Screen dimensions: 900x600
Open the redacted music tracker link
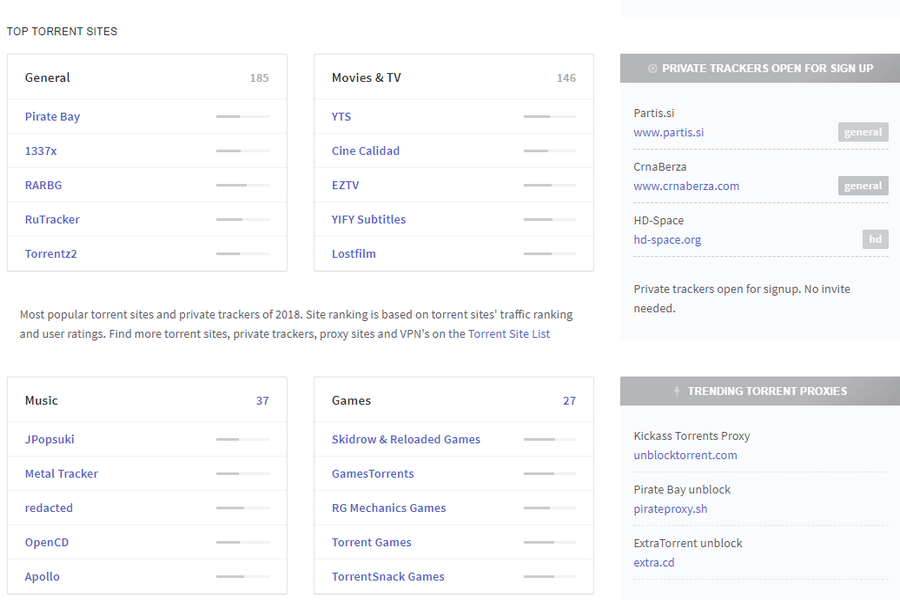pyautogui.click(x=49, y=508)
